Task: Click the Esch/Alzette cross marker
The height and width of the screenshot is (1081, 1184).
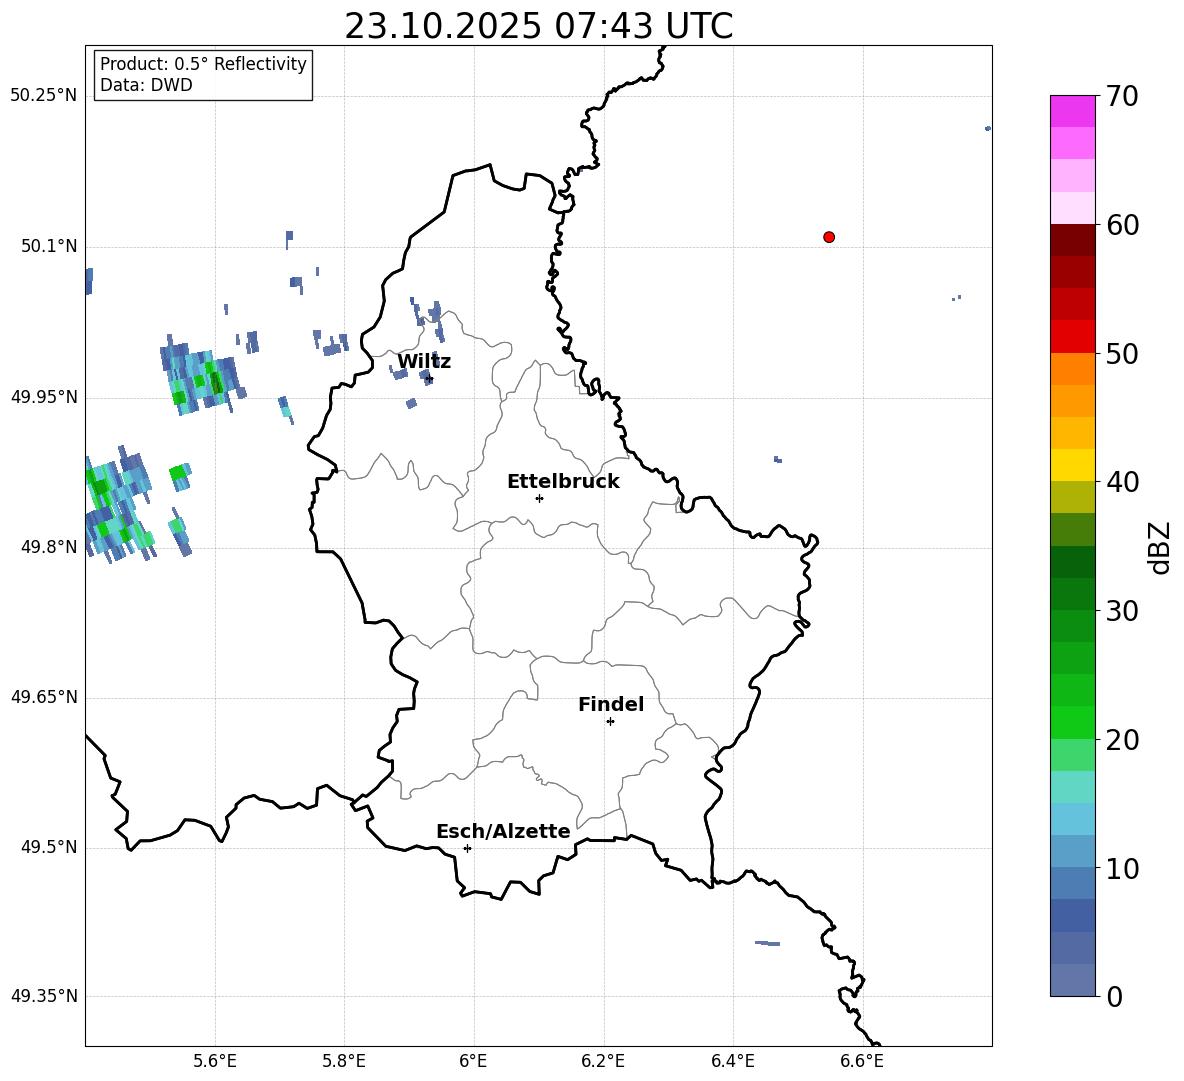Action: pos(467,848)
